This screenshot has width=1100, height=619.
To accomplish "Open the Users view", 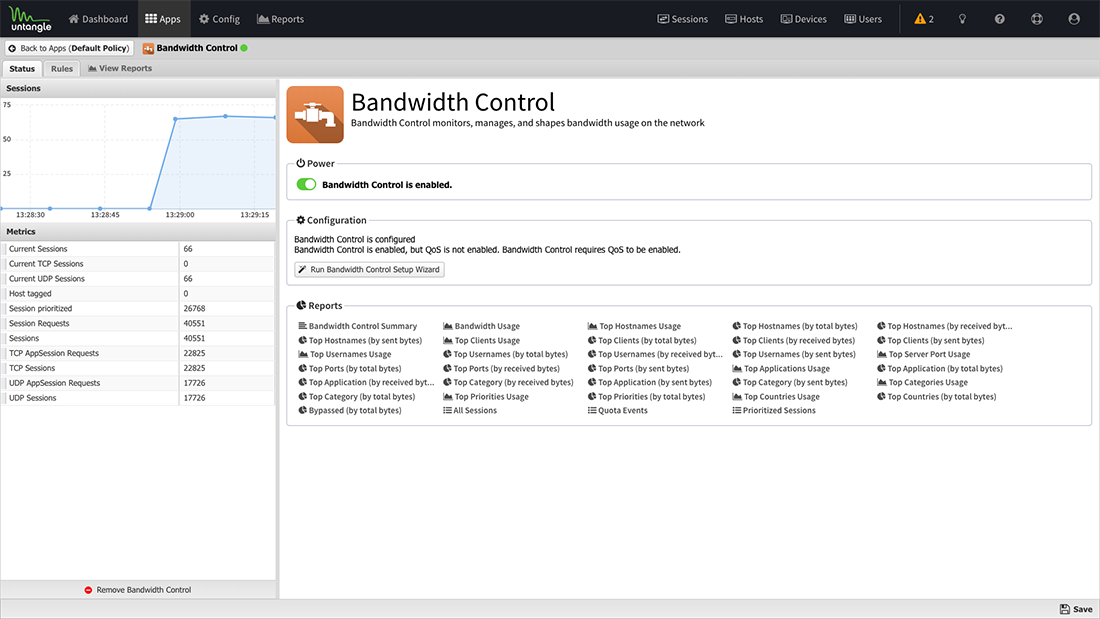I will click(863, 19).
